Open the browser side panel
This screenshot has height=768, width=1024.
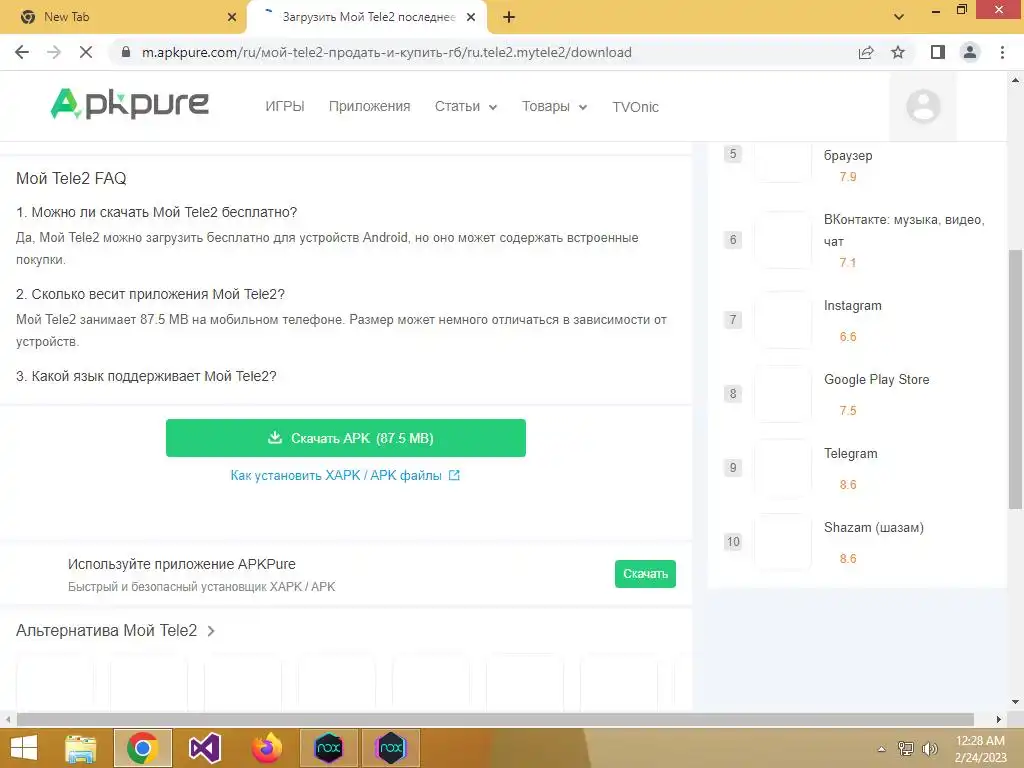[x=938, y=52]
